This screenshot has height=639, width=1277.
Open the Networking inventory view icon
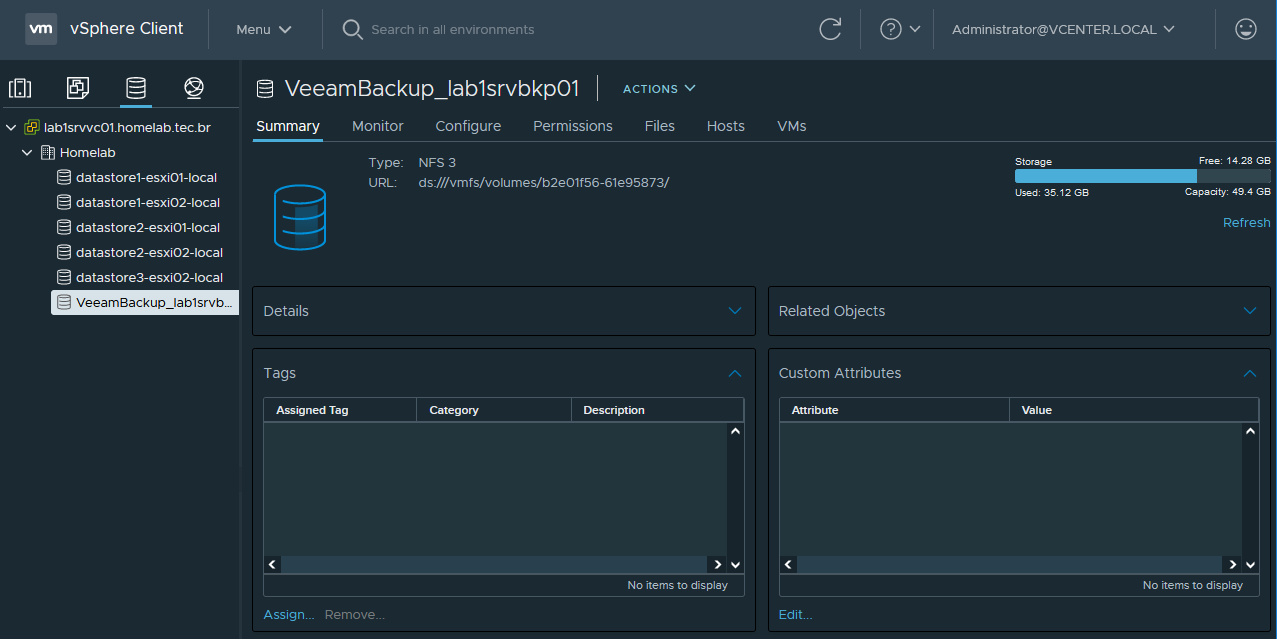pos(194,88)
